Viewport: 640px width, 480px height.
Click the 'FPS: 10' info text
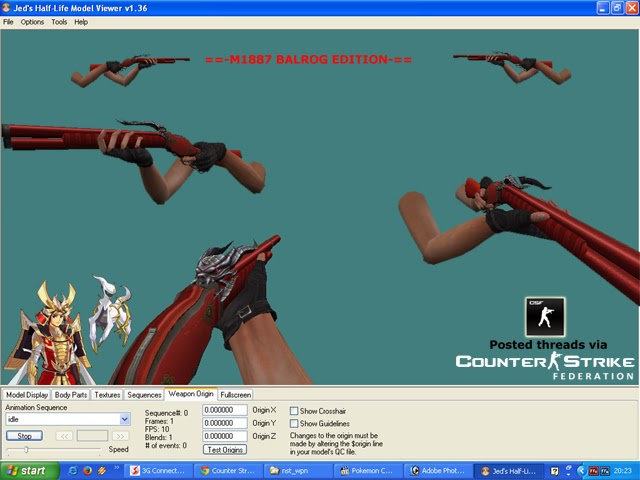[157, 429]
